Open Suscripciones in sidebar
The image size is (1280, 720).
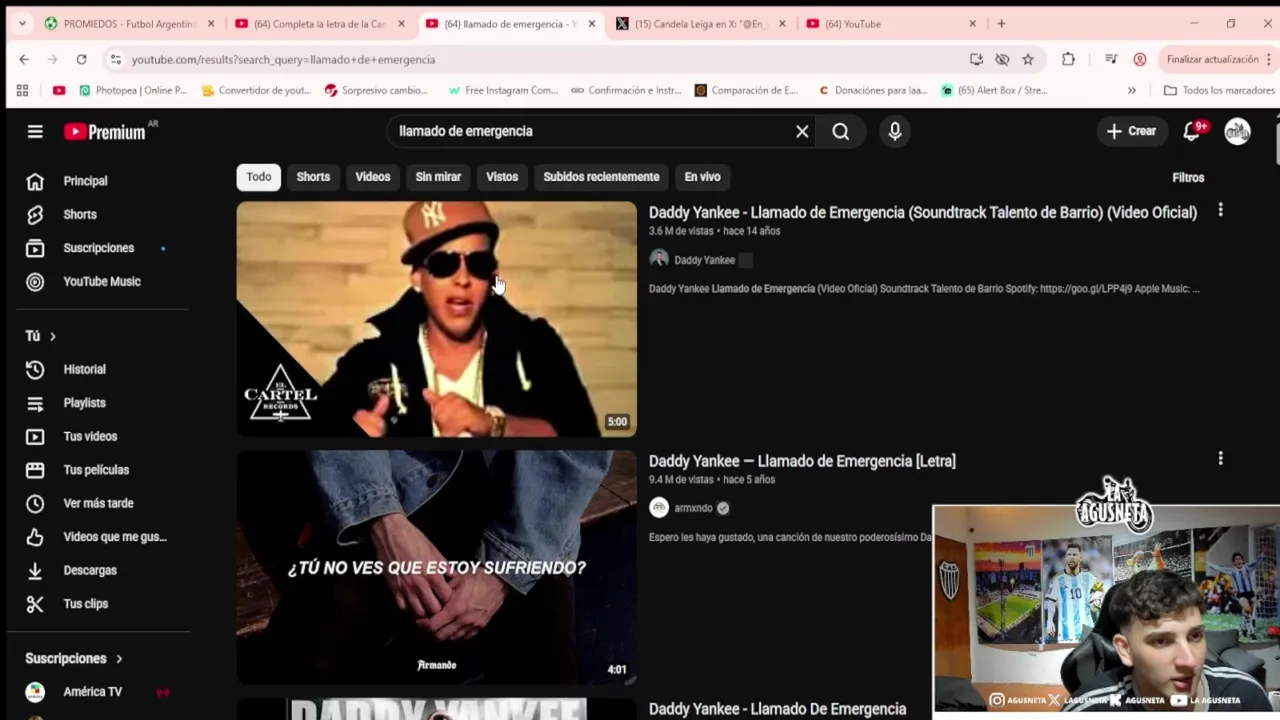(98, 248)
